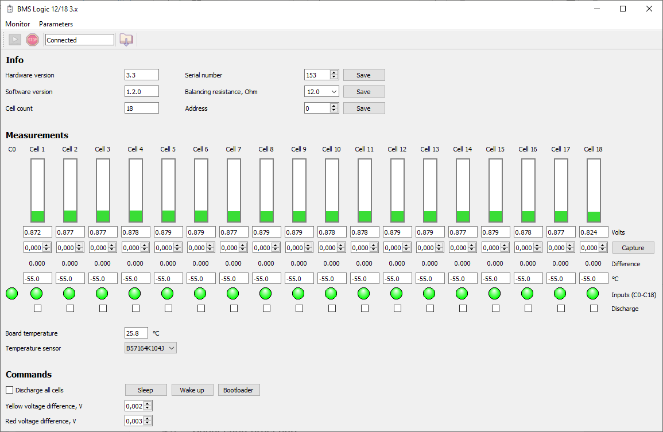Click the Hardware version field
The width and height of the screenshot is (663, 432).
[142, 75]
